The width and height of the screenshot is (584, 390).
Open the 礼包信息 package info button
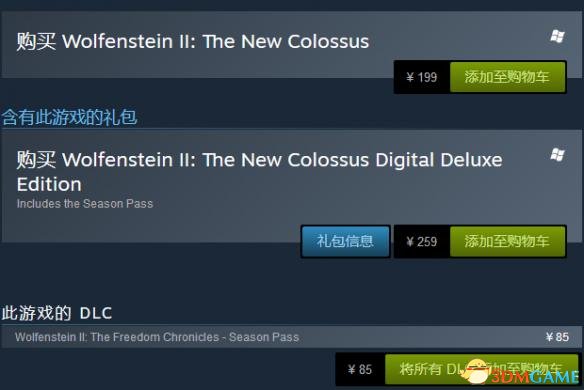(345, 241)
